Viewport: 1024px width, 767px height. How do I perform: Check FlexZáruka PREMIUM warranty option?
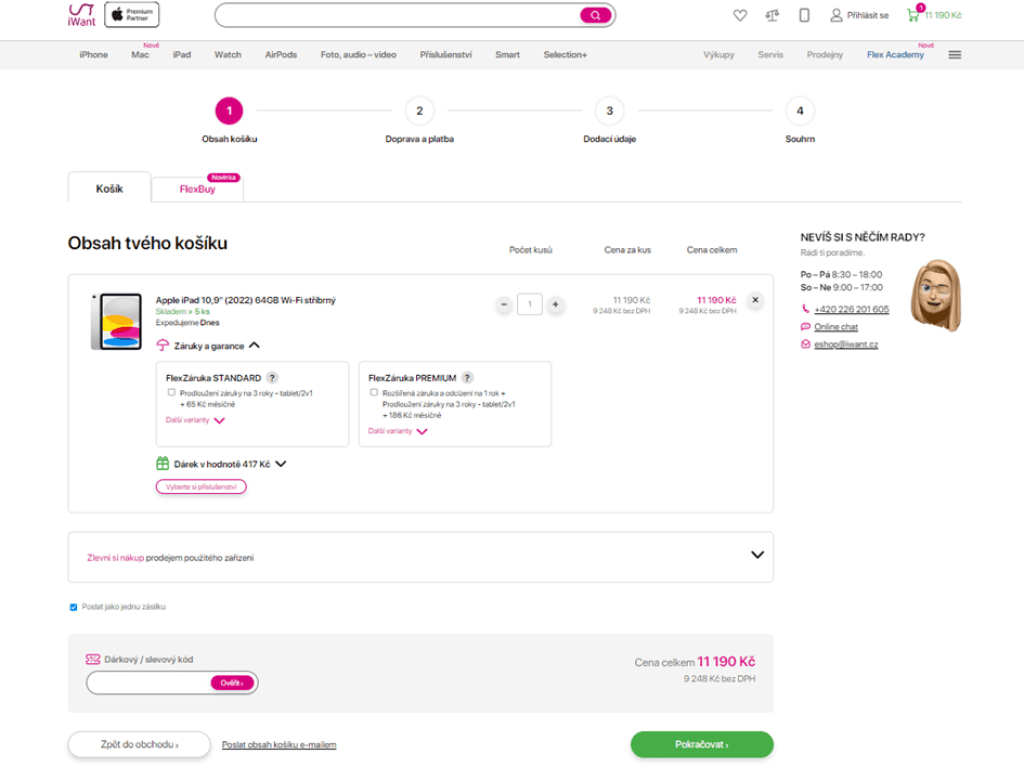[374, 393]
